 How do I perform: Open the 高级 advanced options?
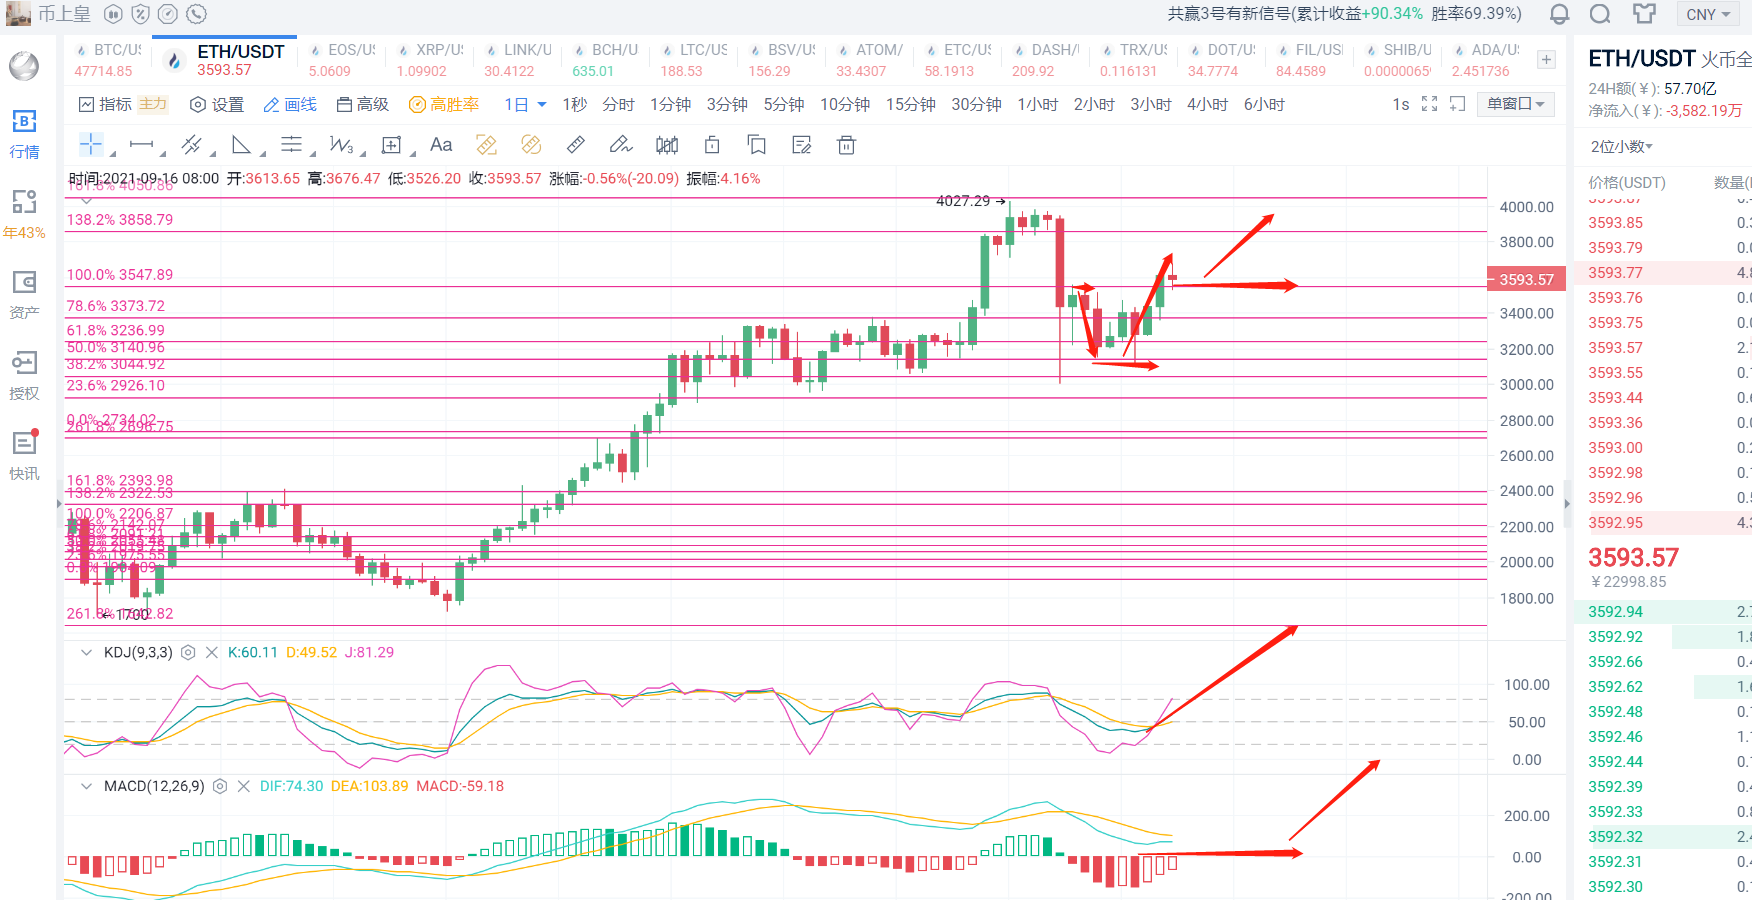(363, 104)
